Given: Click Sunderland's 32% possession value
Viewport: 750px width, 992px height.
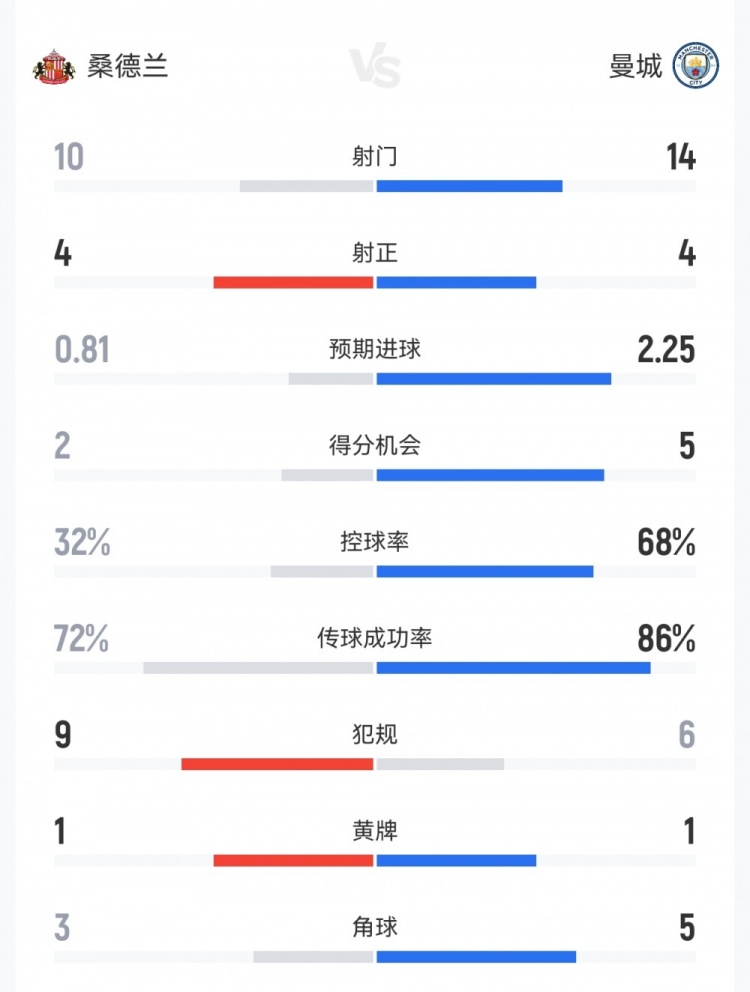Looking at the screenshot, I should pos(82,542).
